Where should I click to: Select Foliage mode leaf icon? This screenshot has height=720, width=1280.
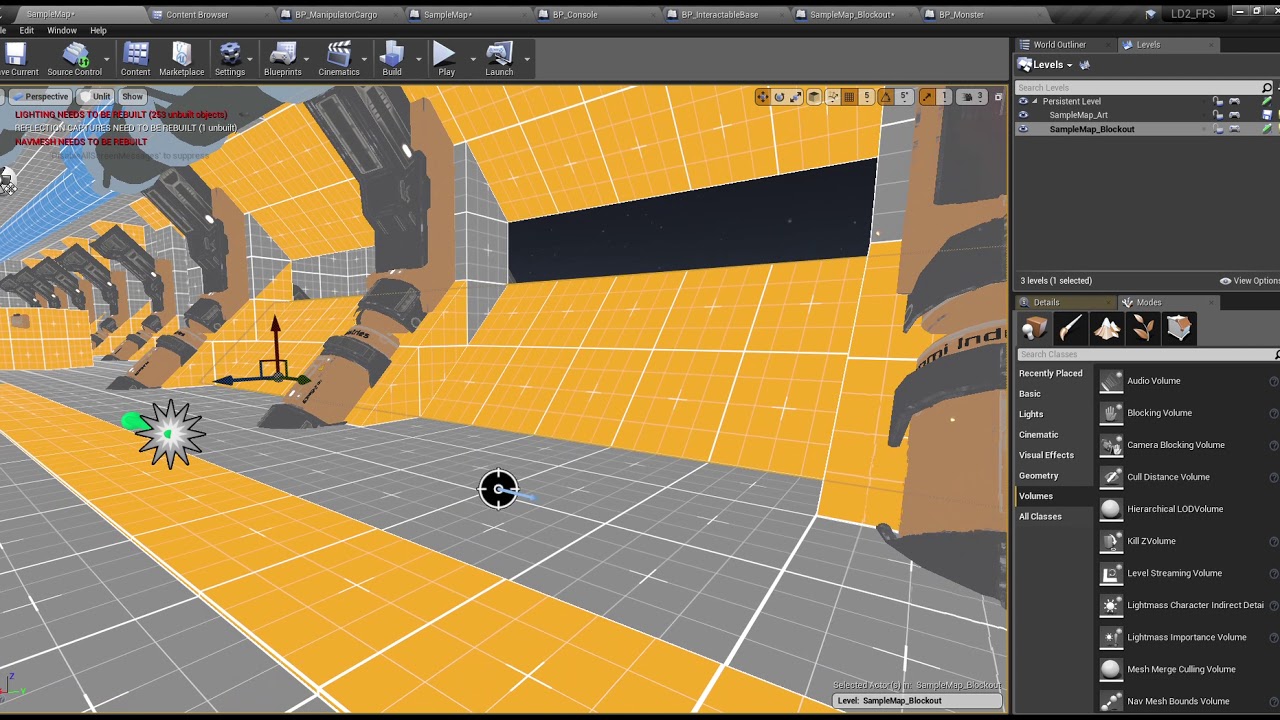coord(1143,328)
